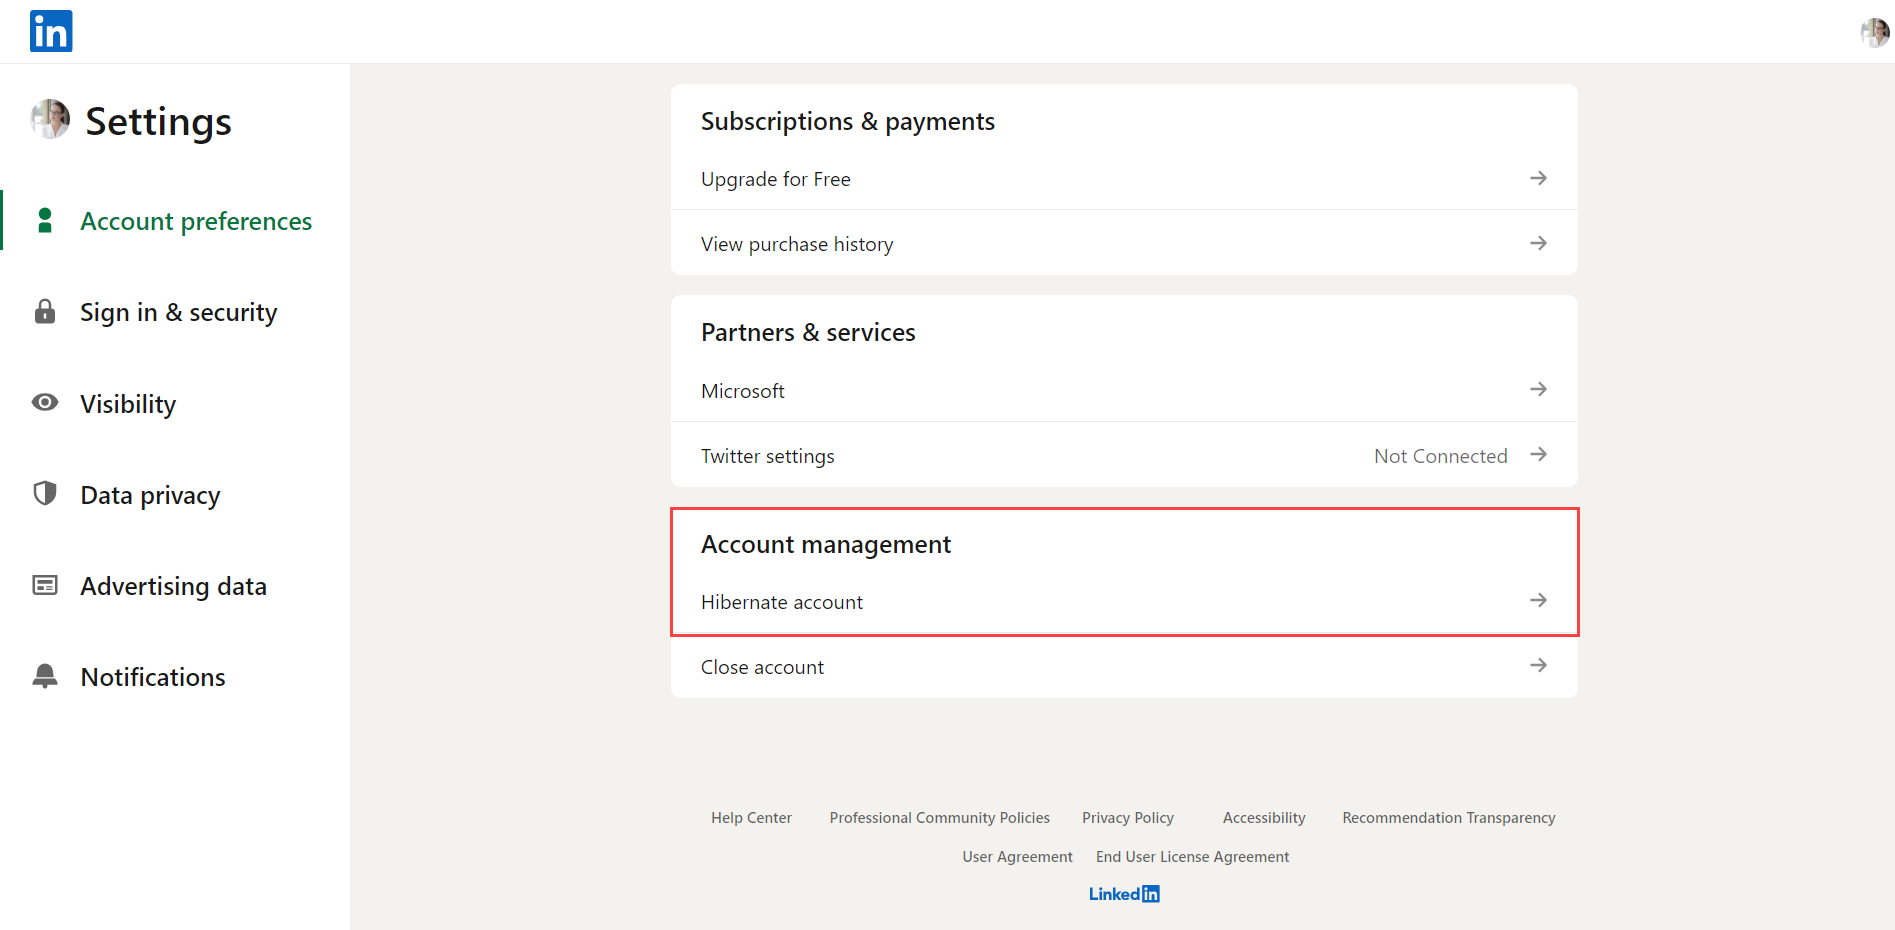Viewport: 1895px width, 930px height.
Task: Open the User Agreement page
Action: pyautogui.click(x=1017, y=856)
